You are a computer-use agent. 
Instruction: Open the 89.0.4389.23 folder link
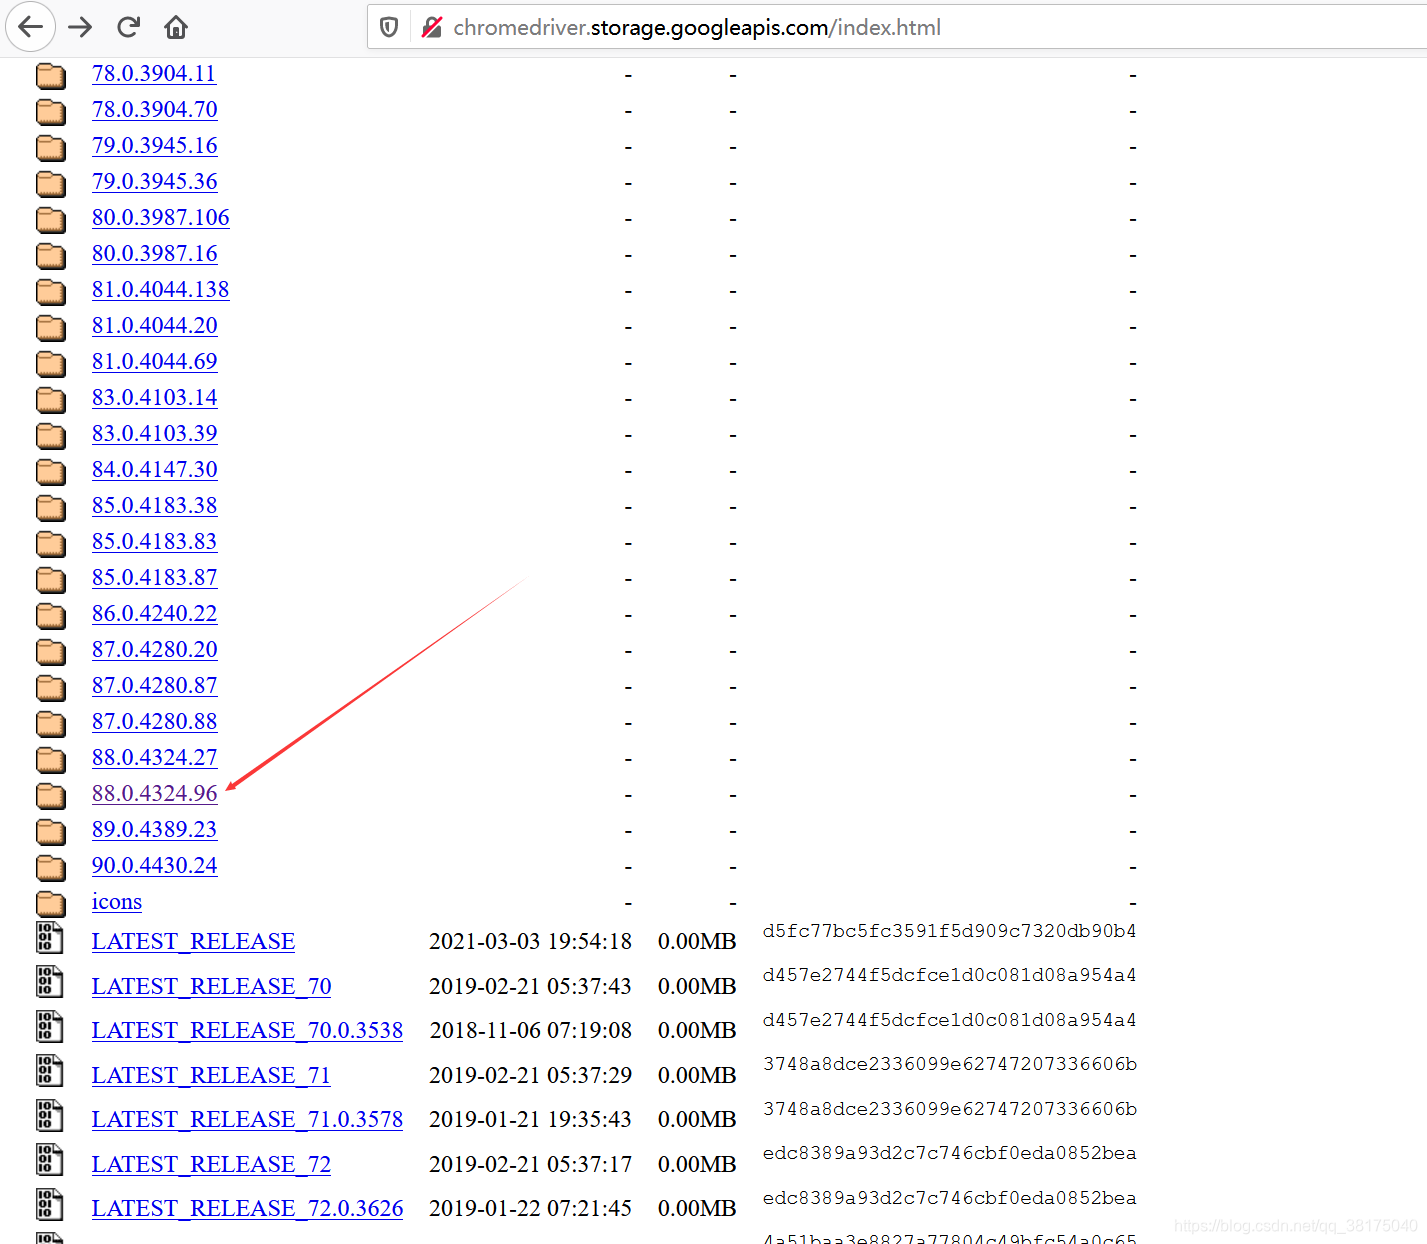[x=155, y=830]
